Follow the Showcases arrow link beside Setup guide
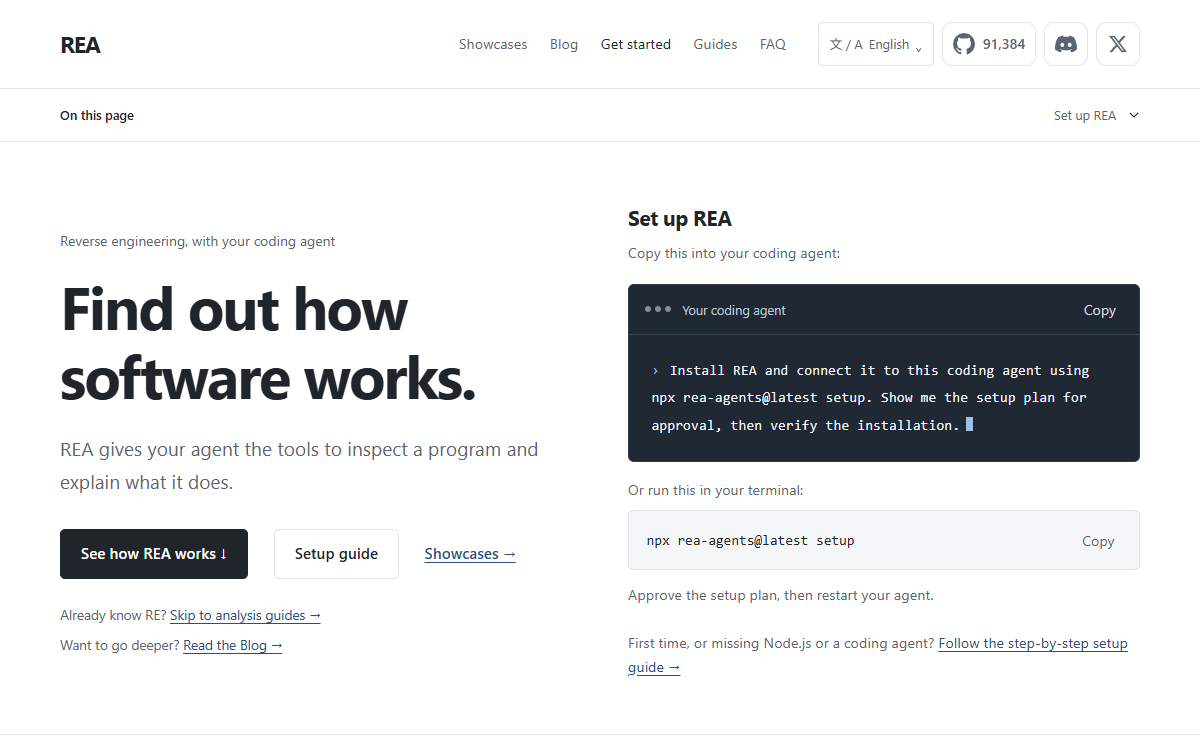The width and height of the screenshot is (1200, 750). click(x=470, y=554)
